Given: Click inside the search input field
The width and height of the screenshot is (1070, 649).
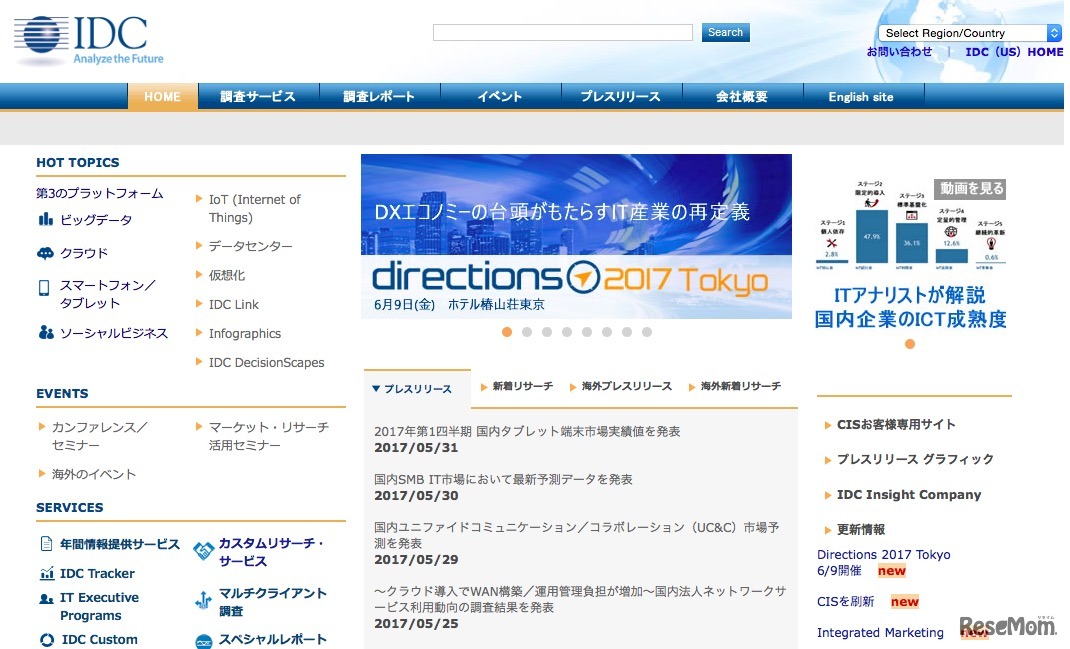Looking at the screenshot, I should 561,31.
